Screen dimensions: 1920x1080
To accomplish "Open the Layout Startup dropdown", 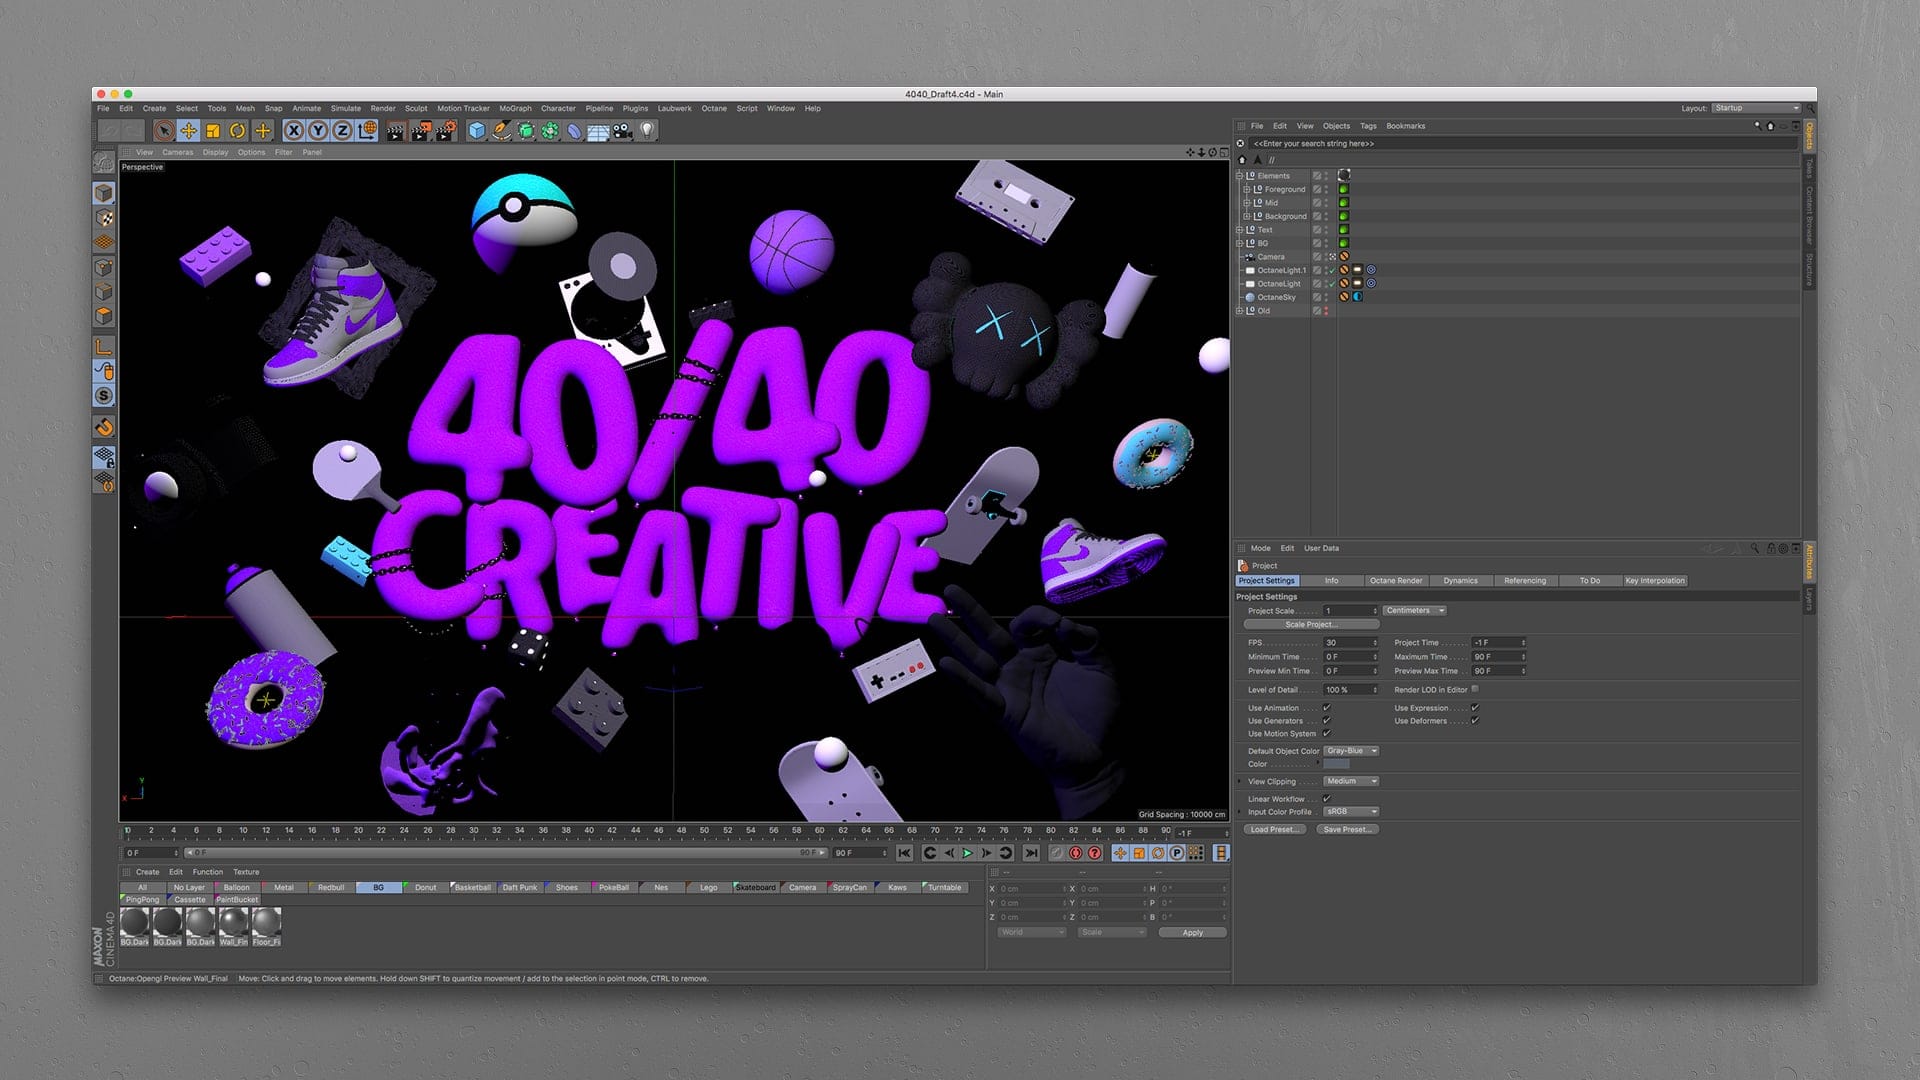I will pyautogui.click(x=1756, y=108).
